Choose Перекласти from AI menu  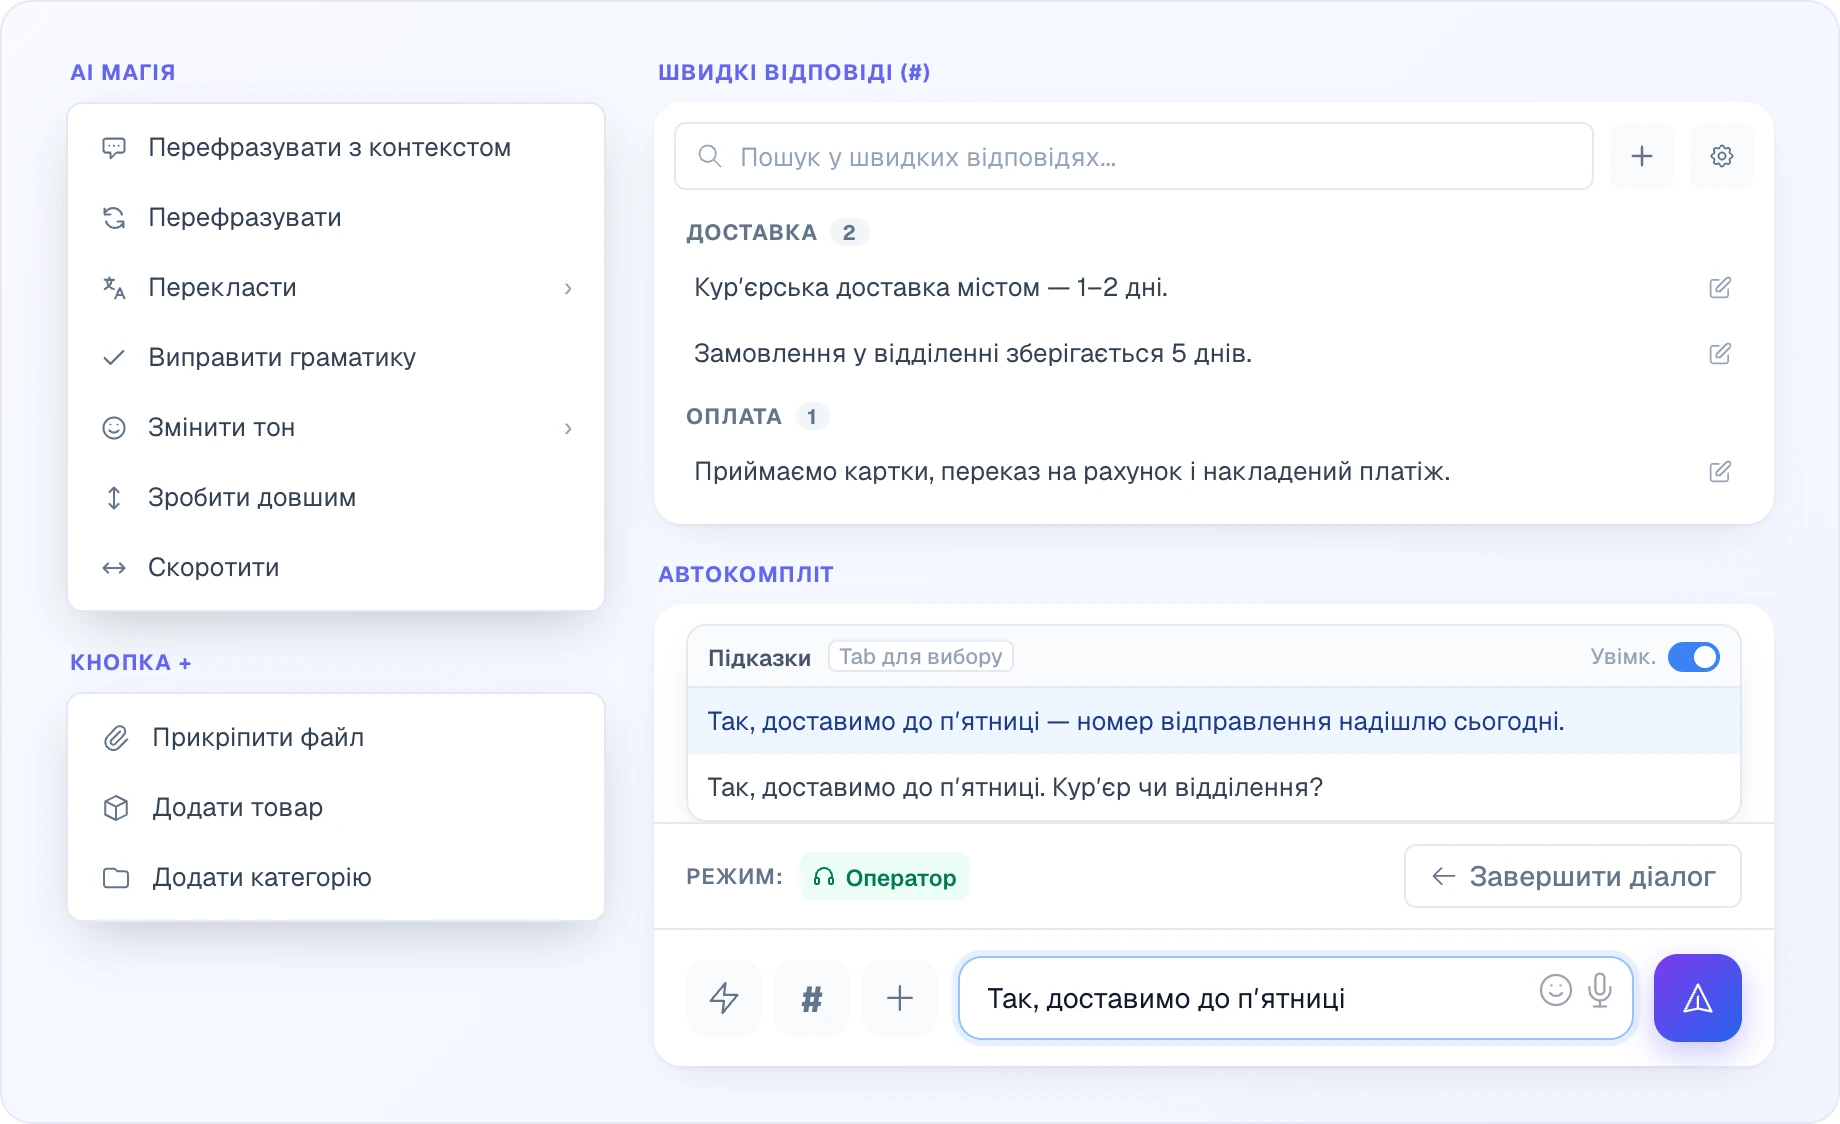tap(336, 288)
